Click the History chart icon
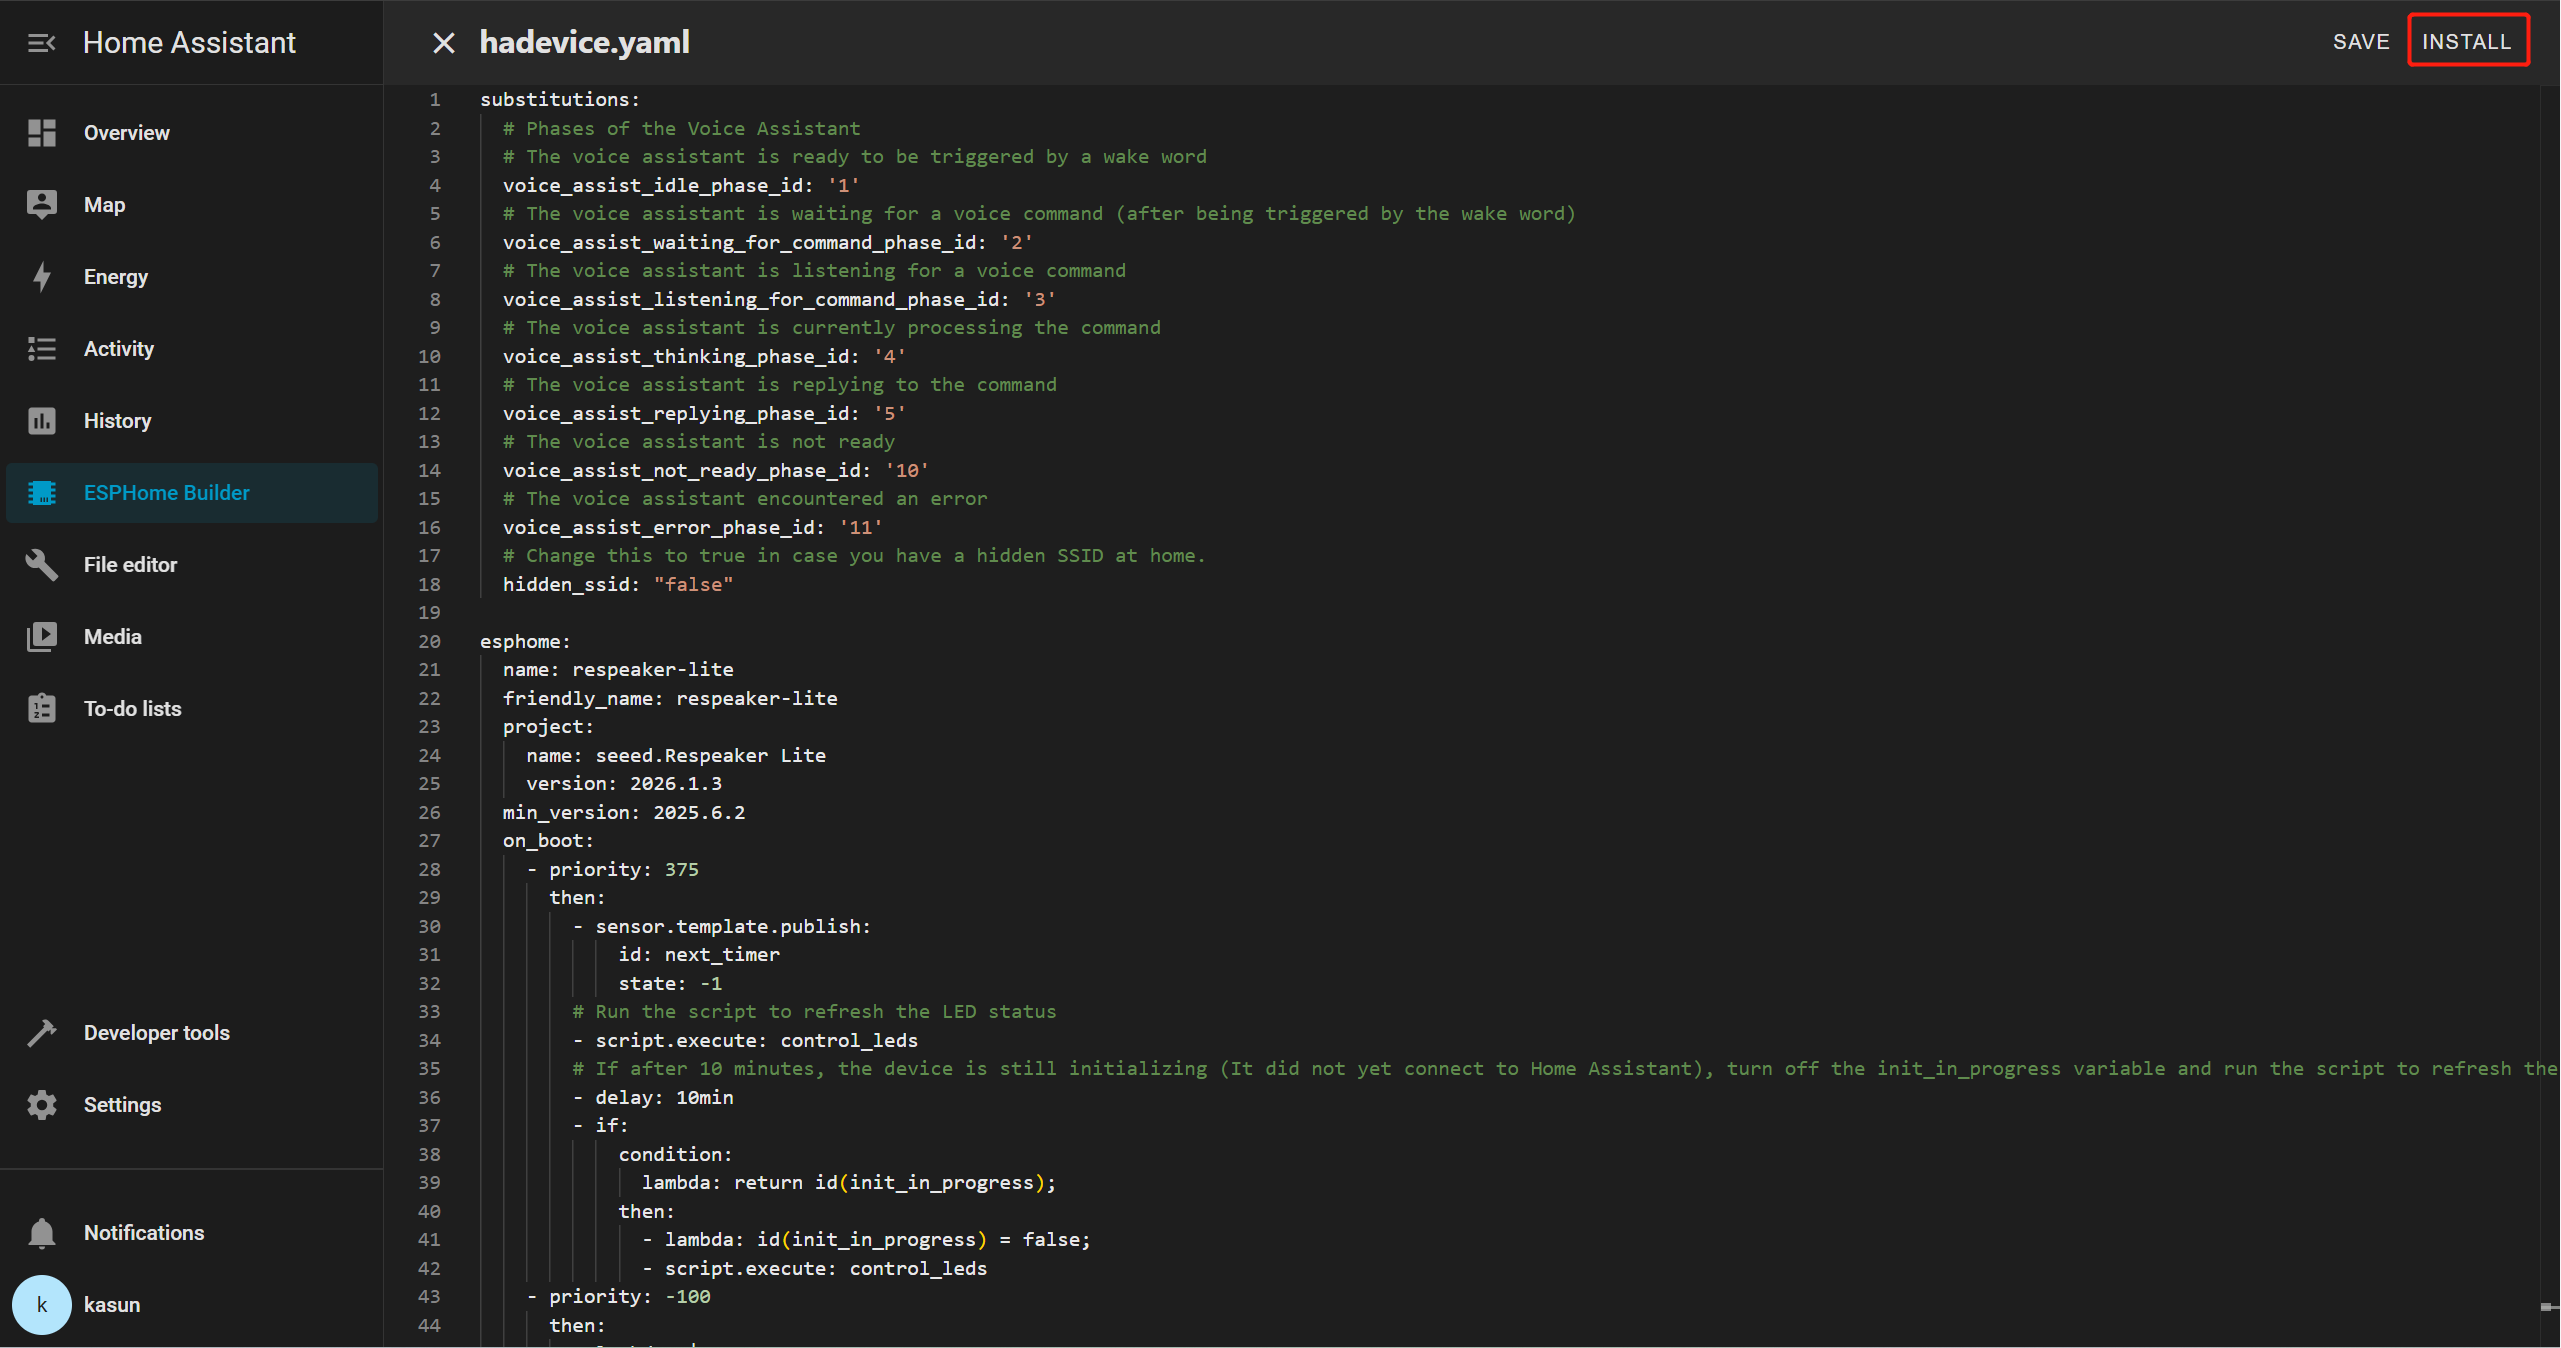Image resolution: width=2561 pixels, height=1348 pixels. [42, 421]
